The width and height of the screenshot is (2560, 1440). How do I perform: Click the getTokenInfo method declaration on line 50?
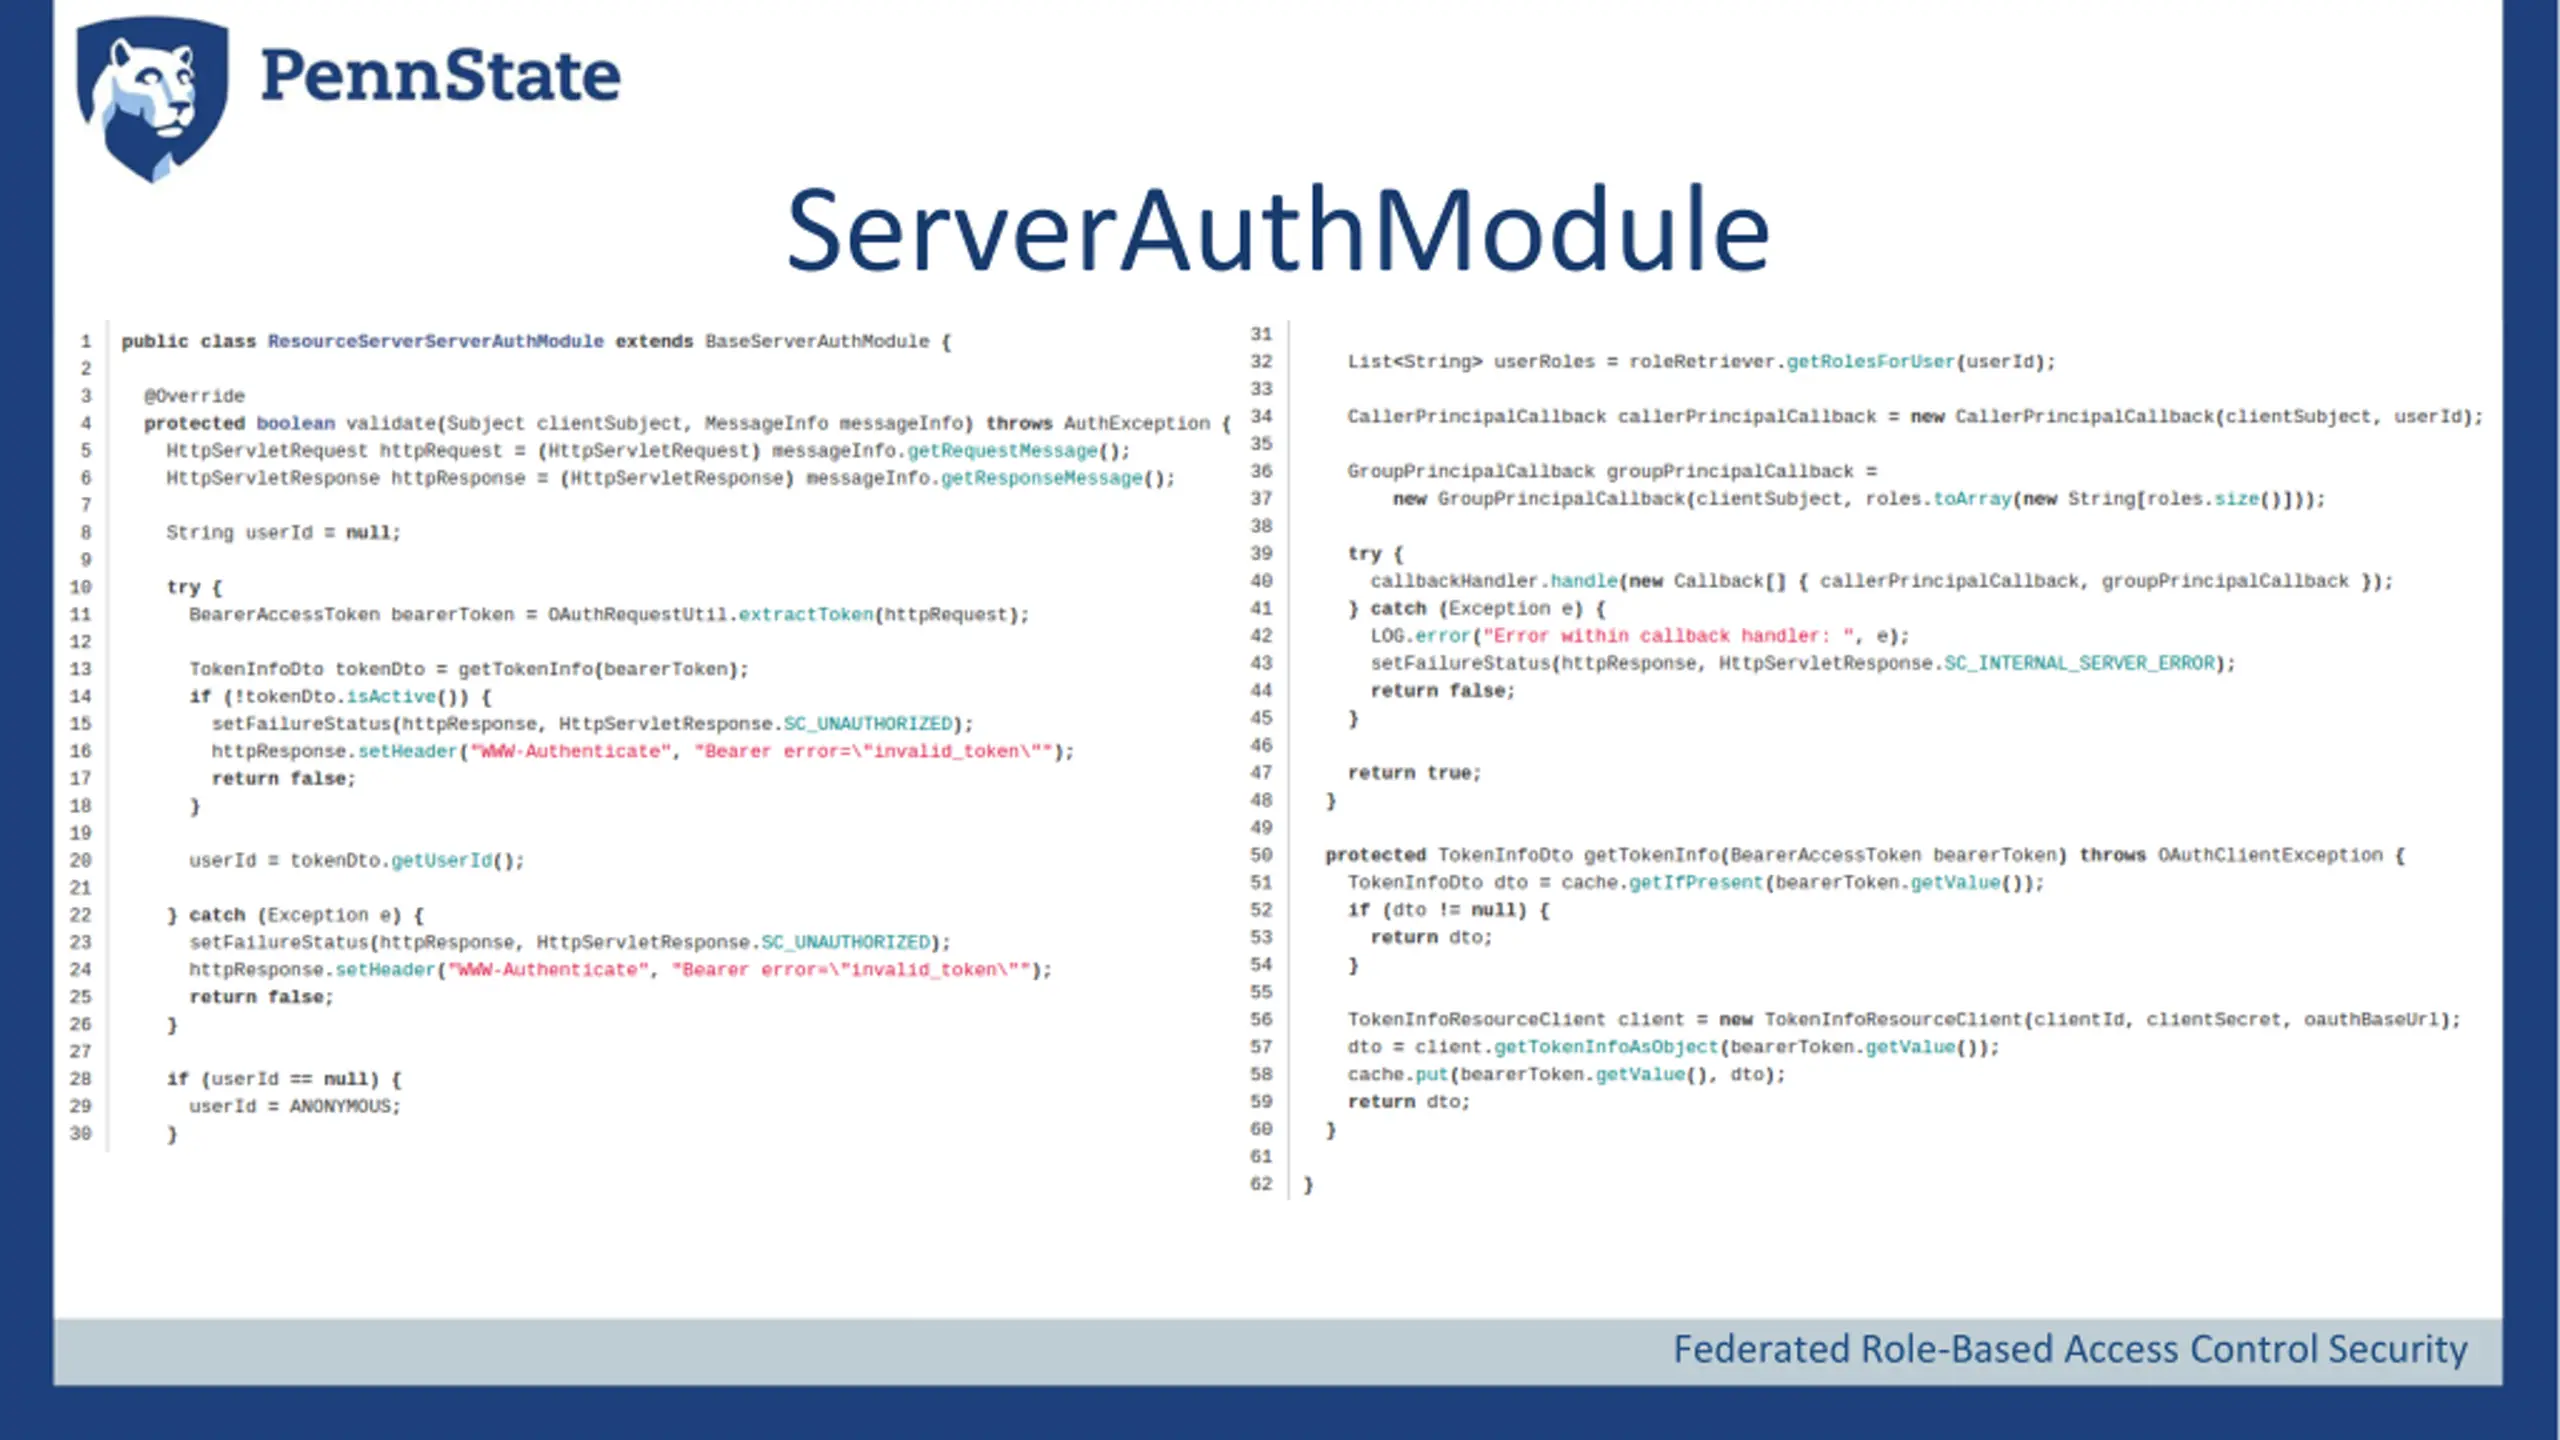point(1865,855)
